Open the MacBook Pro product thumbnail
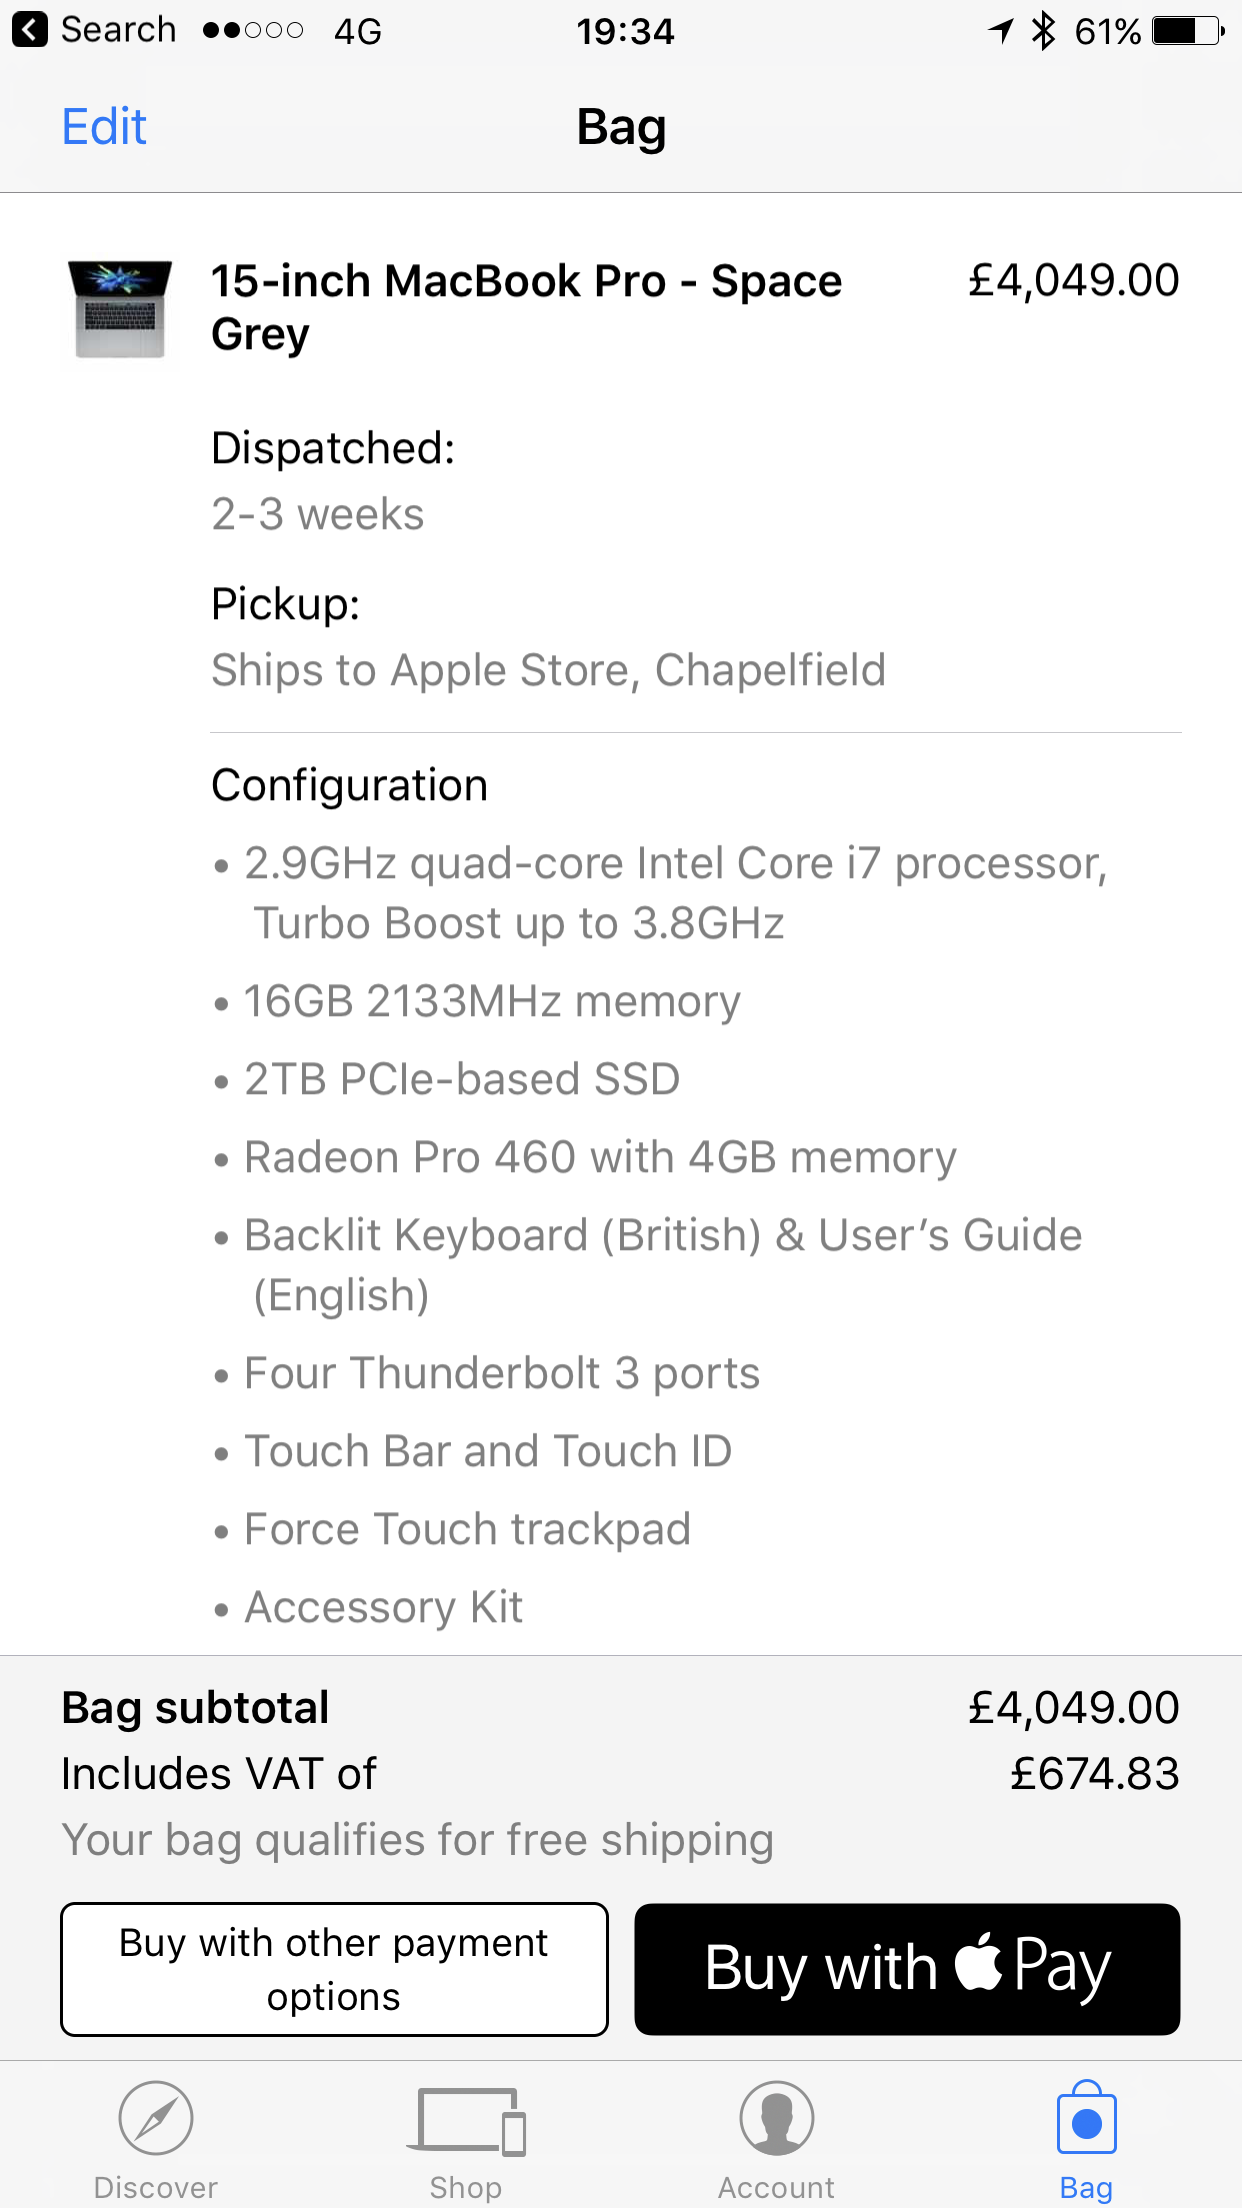 point(119,309)
